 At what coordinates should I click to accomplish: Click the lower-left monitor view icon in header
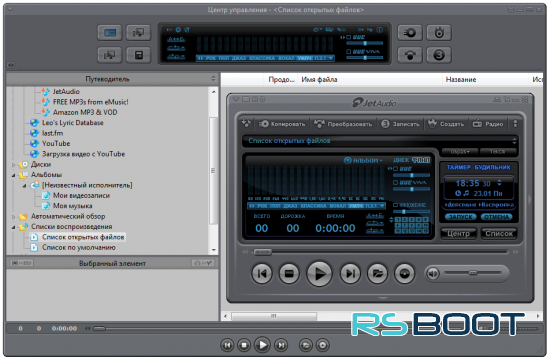(x=110, y=55)
